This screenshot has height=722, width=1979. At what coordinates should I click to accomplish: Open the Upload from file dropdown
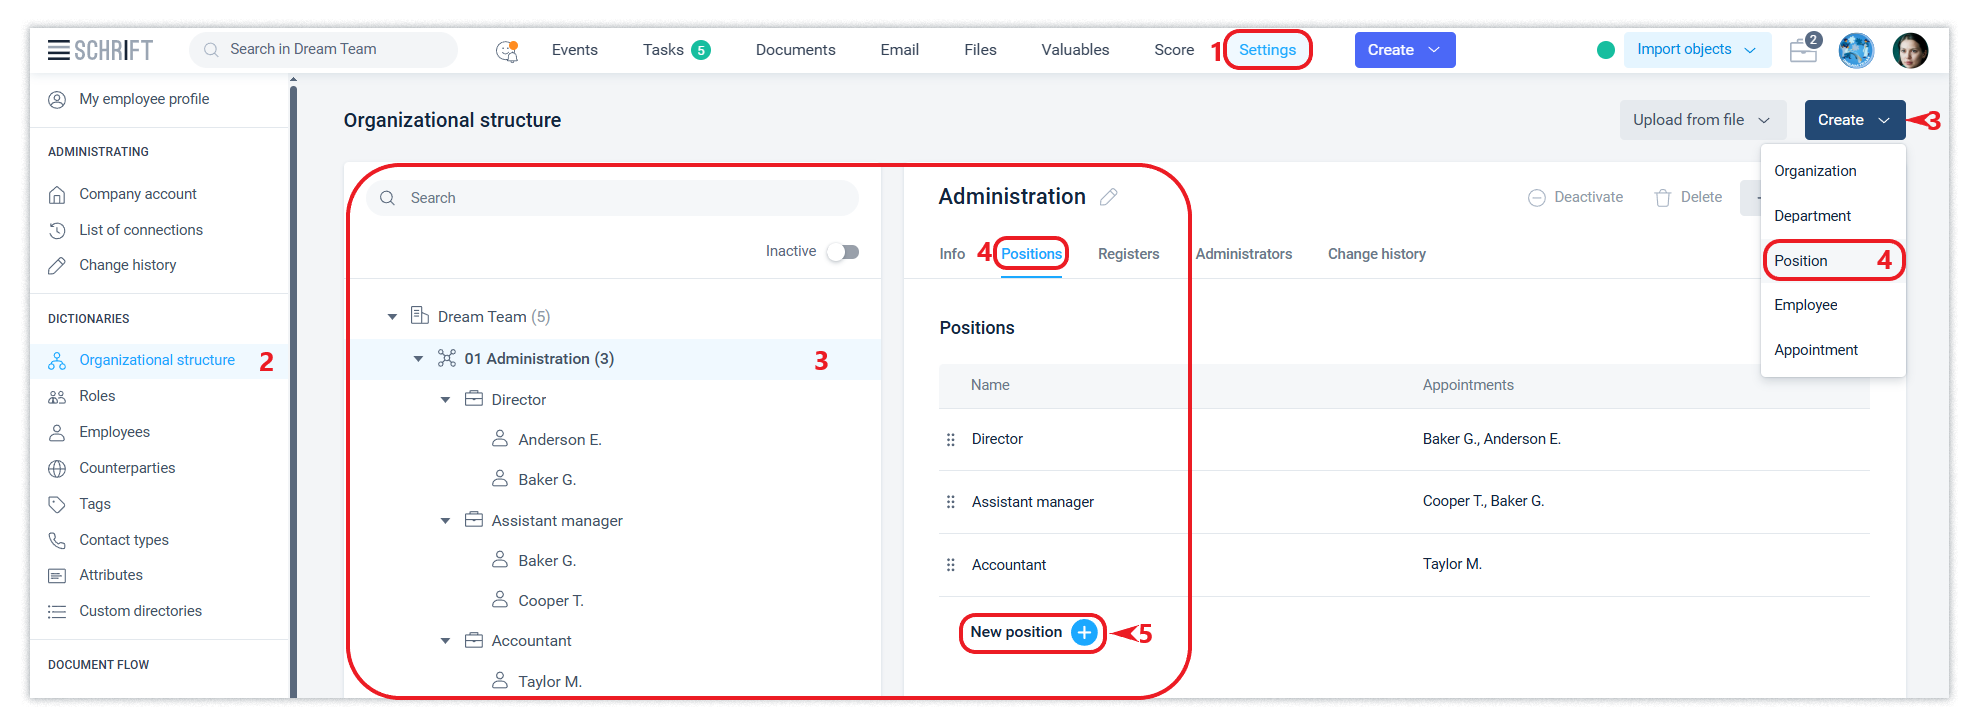pyautogui.click(x=1700, y=120)
